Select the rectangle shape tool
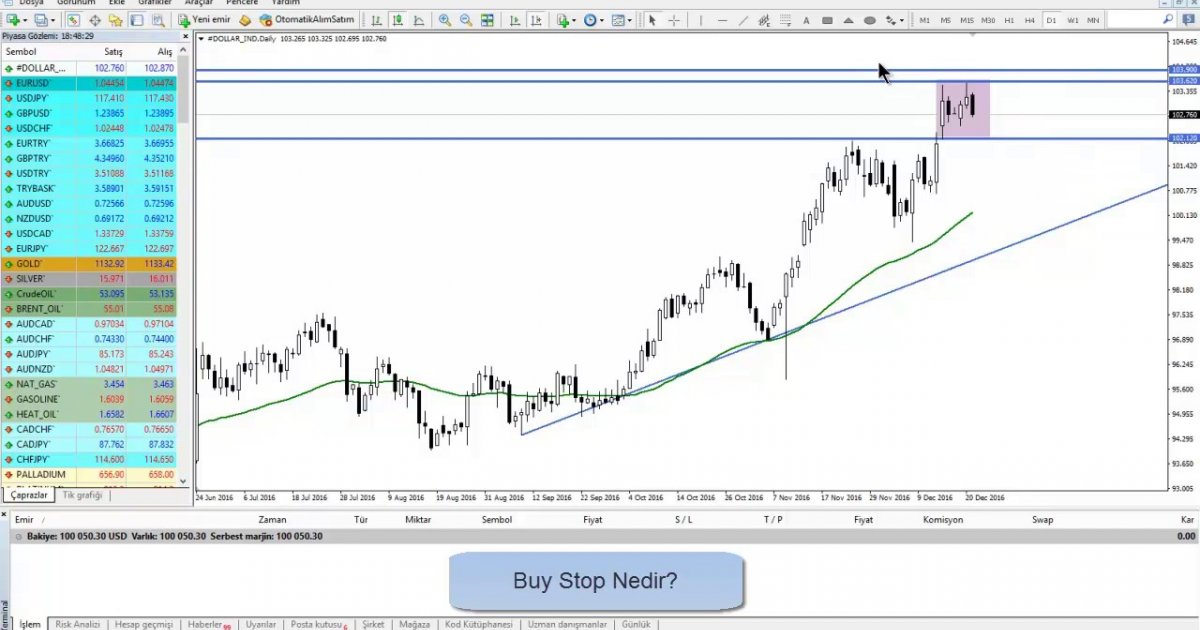Image resolution: width=1200 pixels, height=630 pixels. (828, 20)
